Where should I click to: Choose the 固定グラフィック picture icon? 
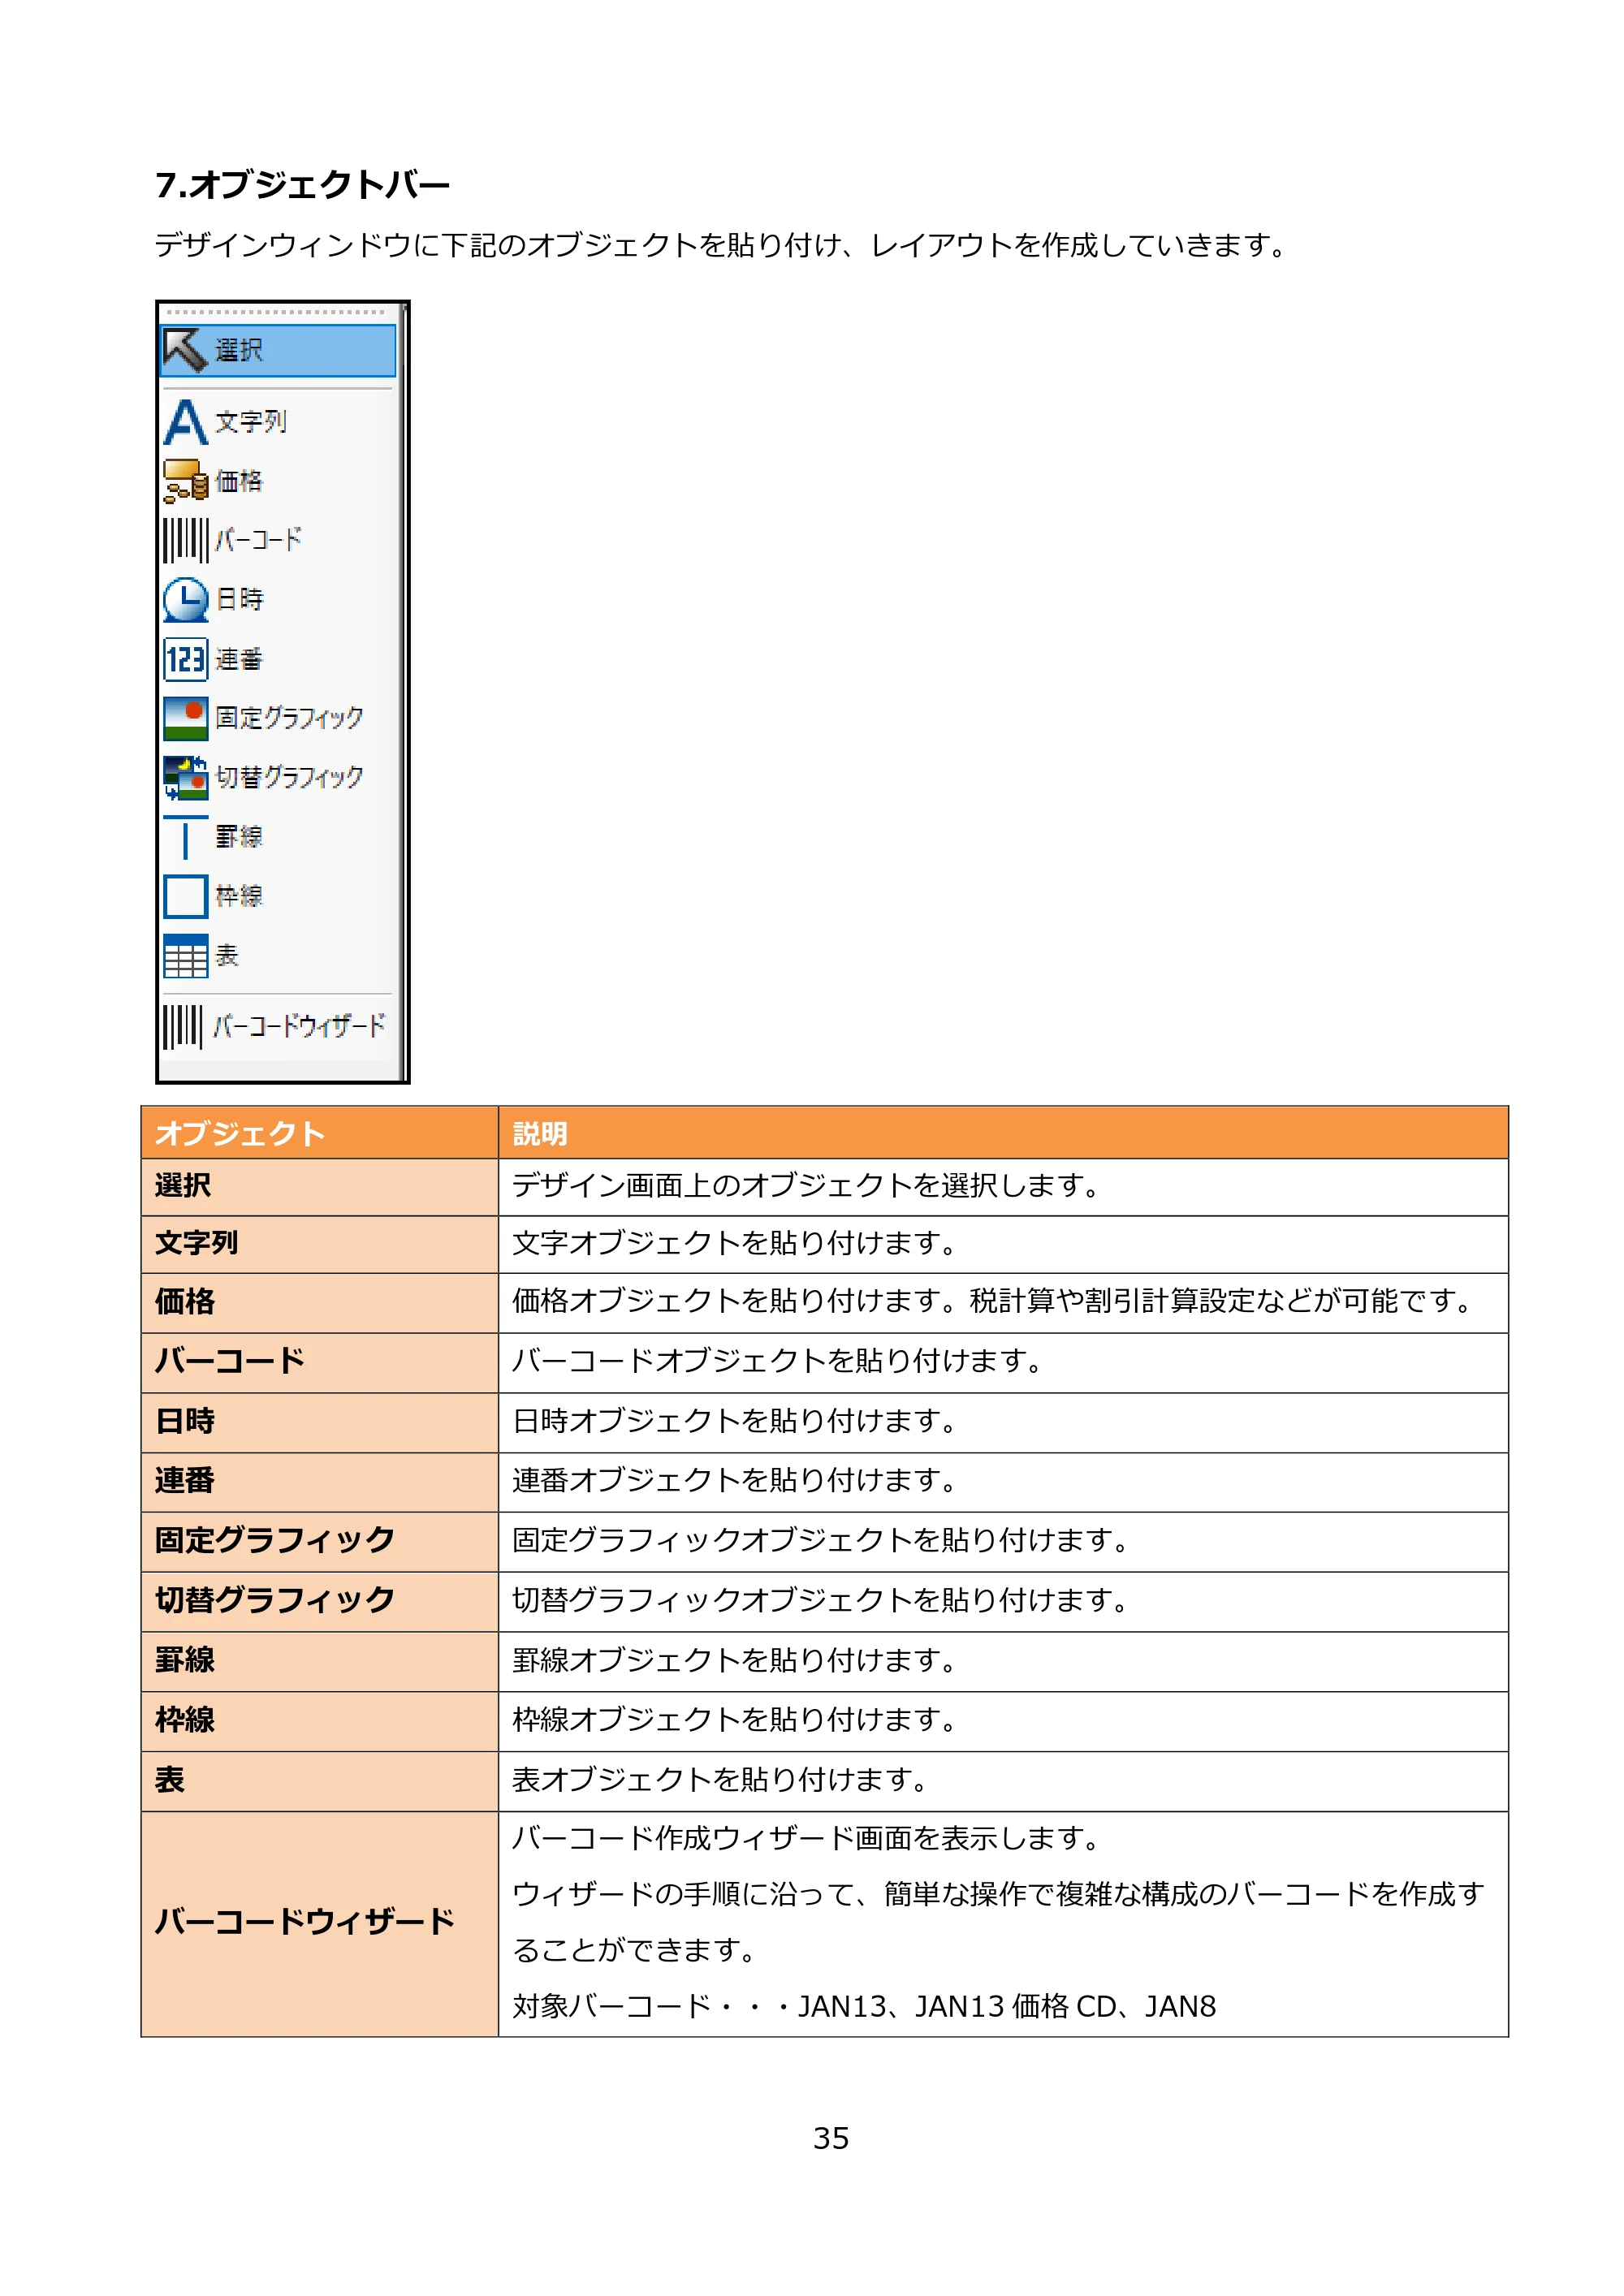click(186, 718)
